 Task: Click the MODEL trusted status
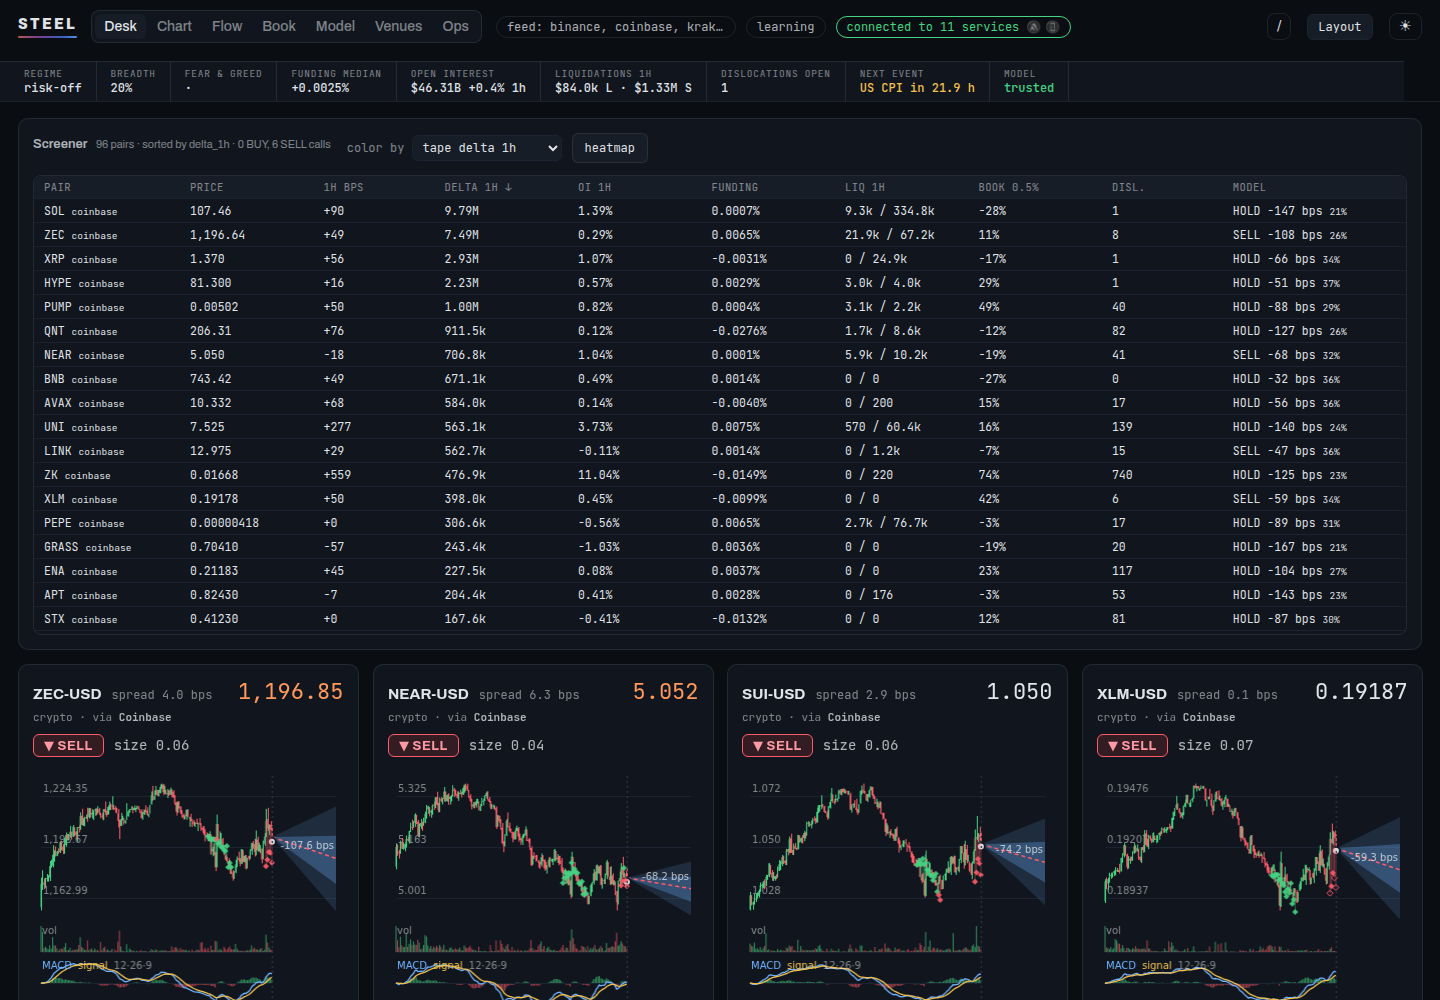coord(1029,81)
